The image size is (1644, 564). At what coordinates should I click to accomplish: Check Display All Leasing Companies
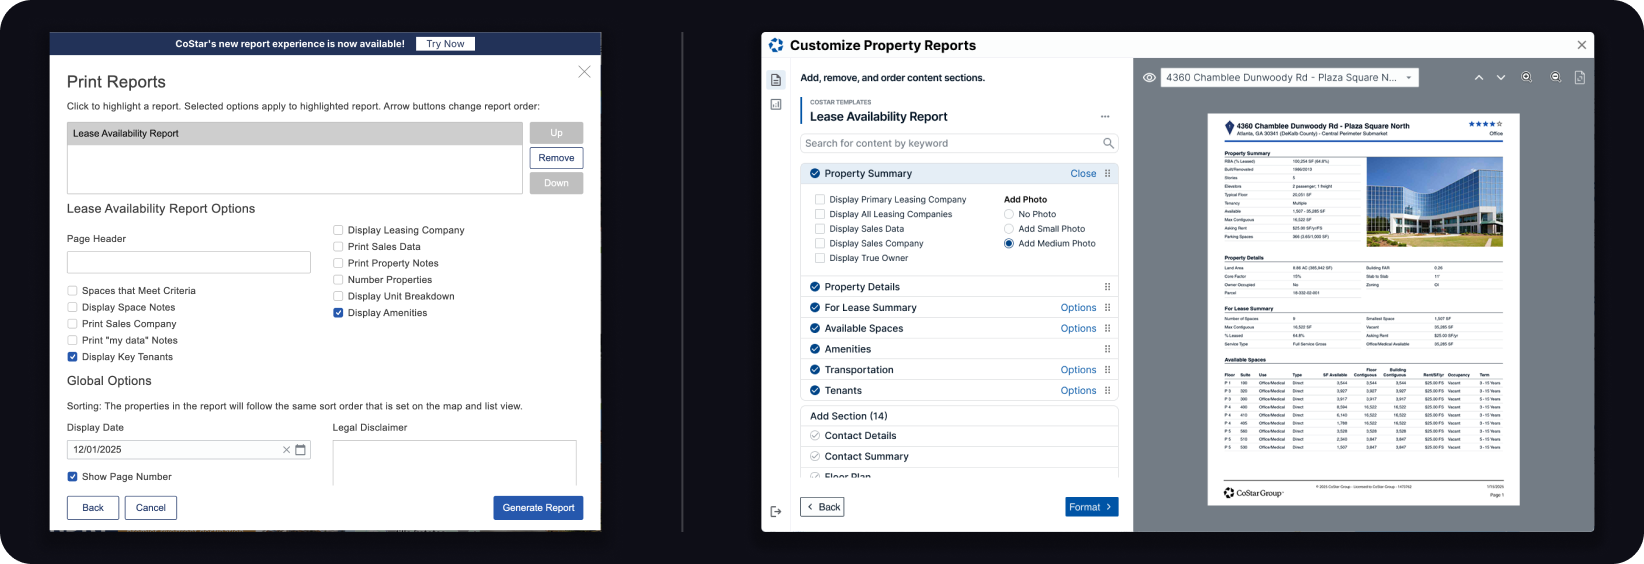(820, 214)
